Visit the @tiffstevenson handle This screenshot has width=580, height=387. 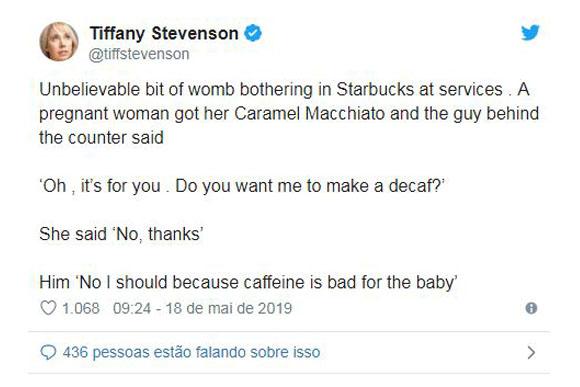pyautogui.click(x=139, y=54)
